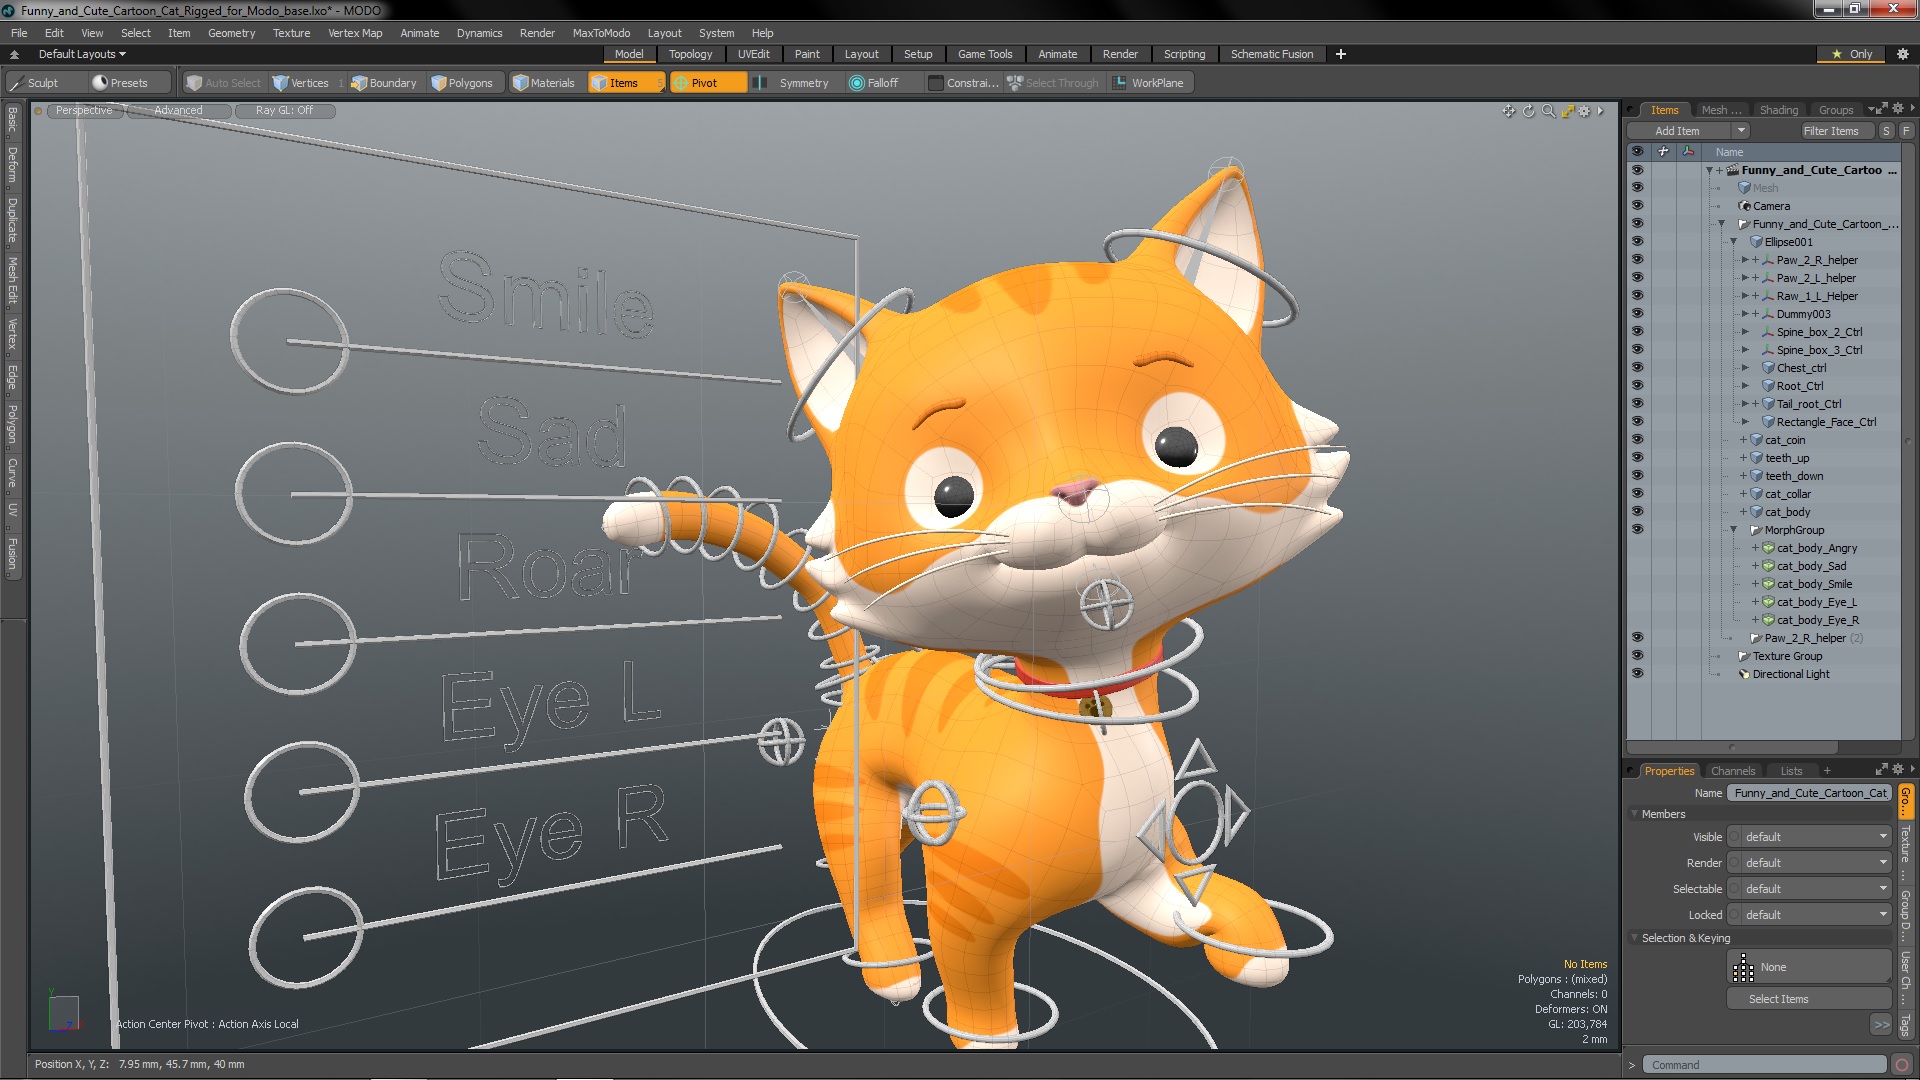Click the scene clapperboard icon
This screenshot has width=1920, height=1080.
click(x=1733, y=170)
